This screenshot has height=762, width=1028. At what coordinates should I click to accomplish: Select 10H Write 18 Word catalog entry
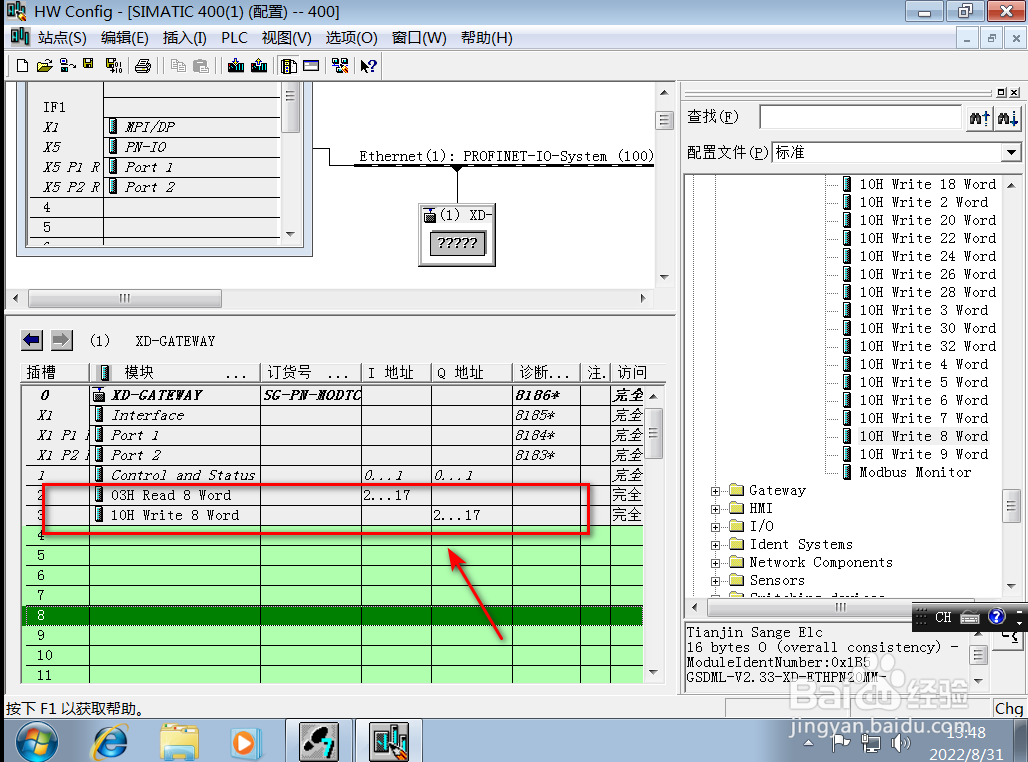tap(928, 184)
